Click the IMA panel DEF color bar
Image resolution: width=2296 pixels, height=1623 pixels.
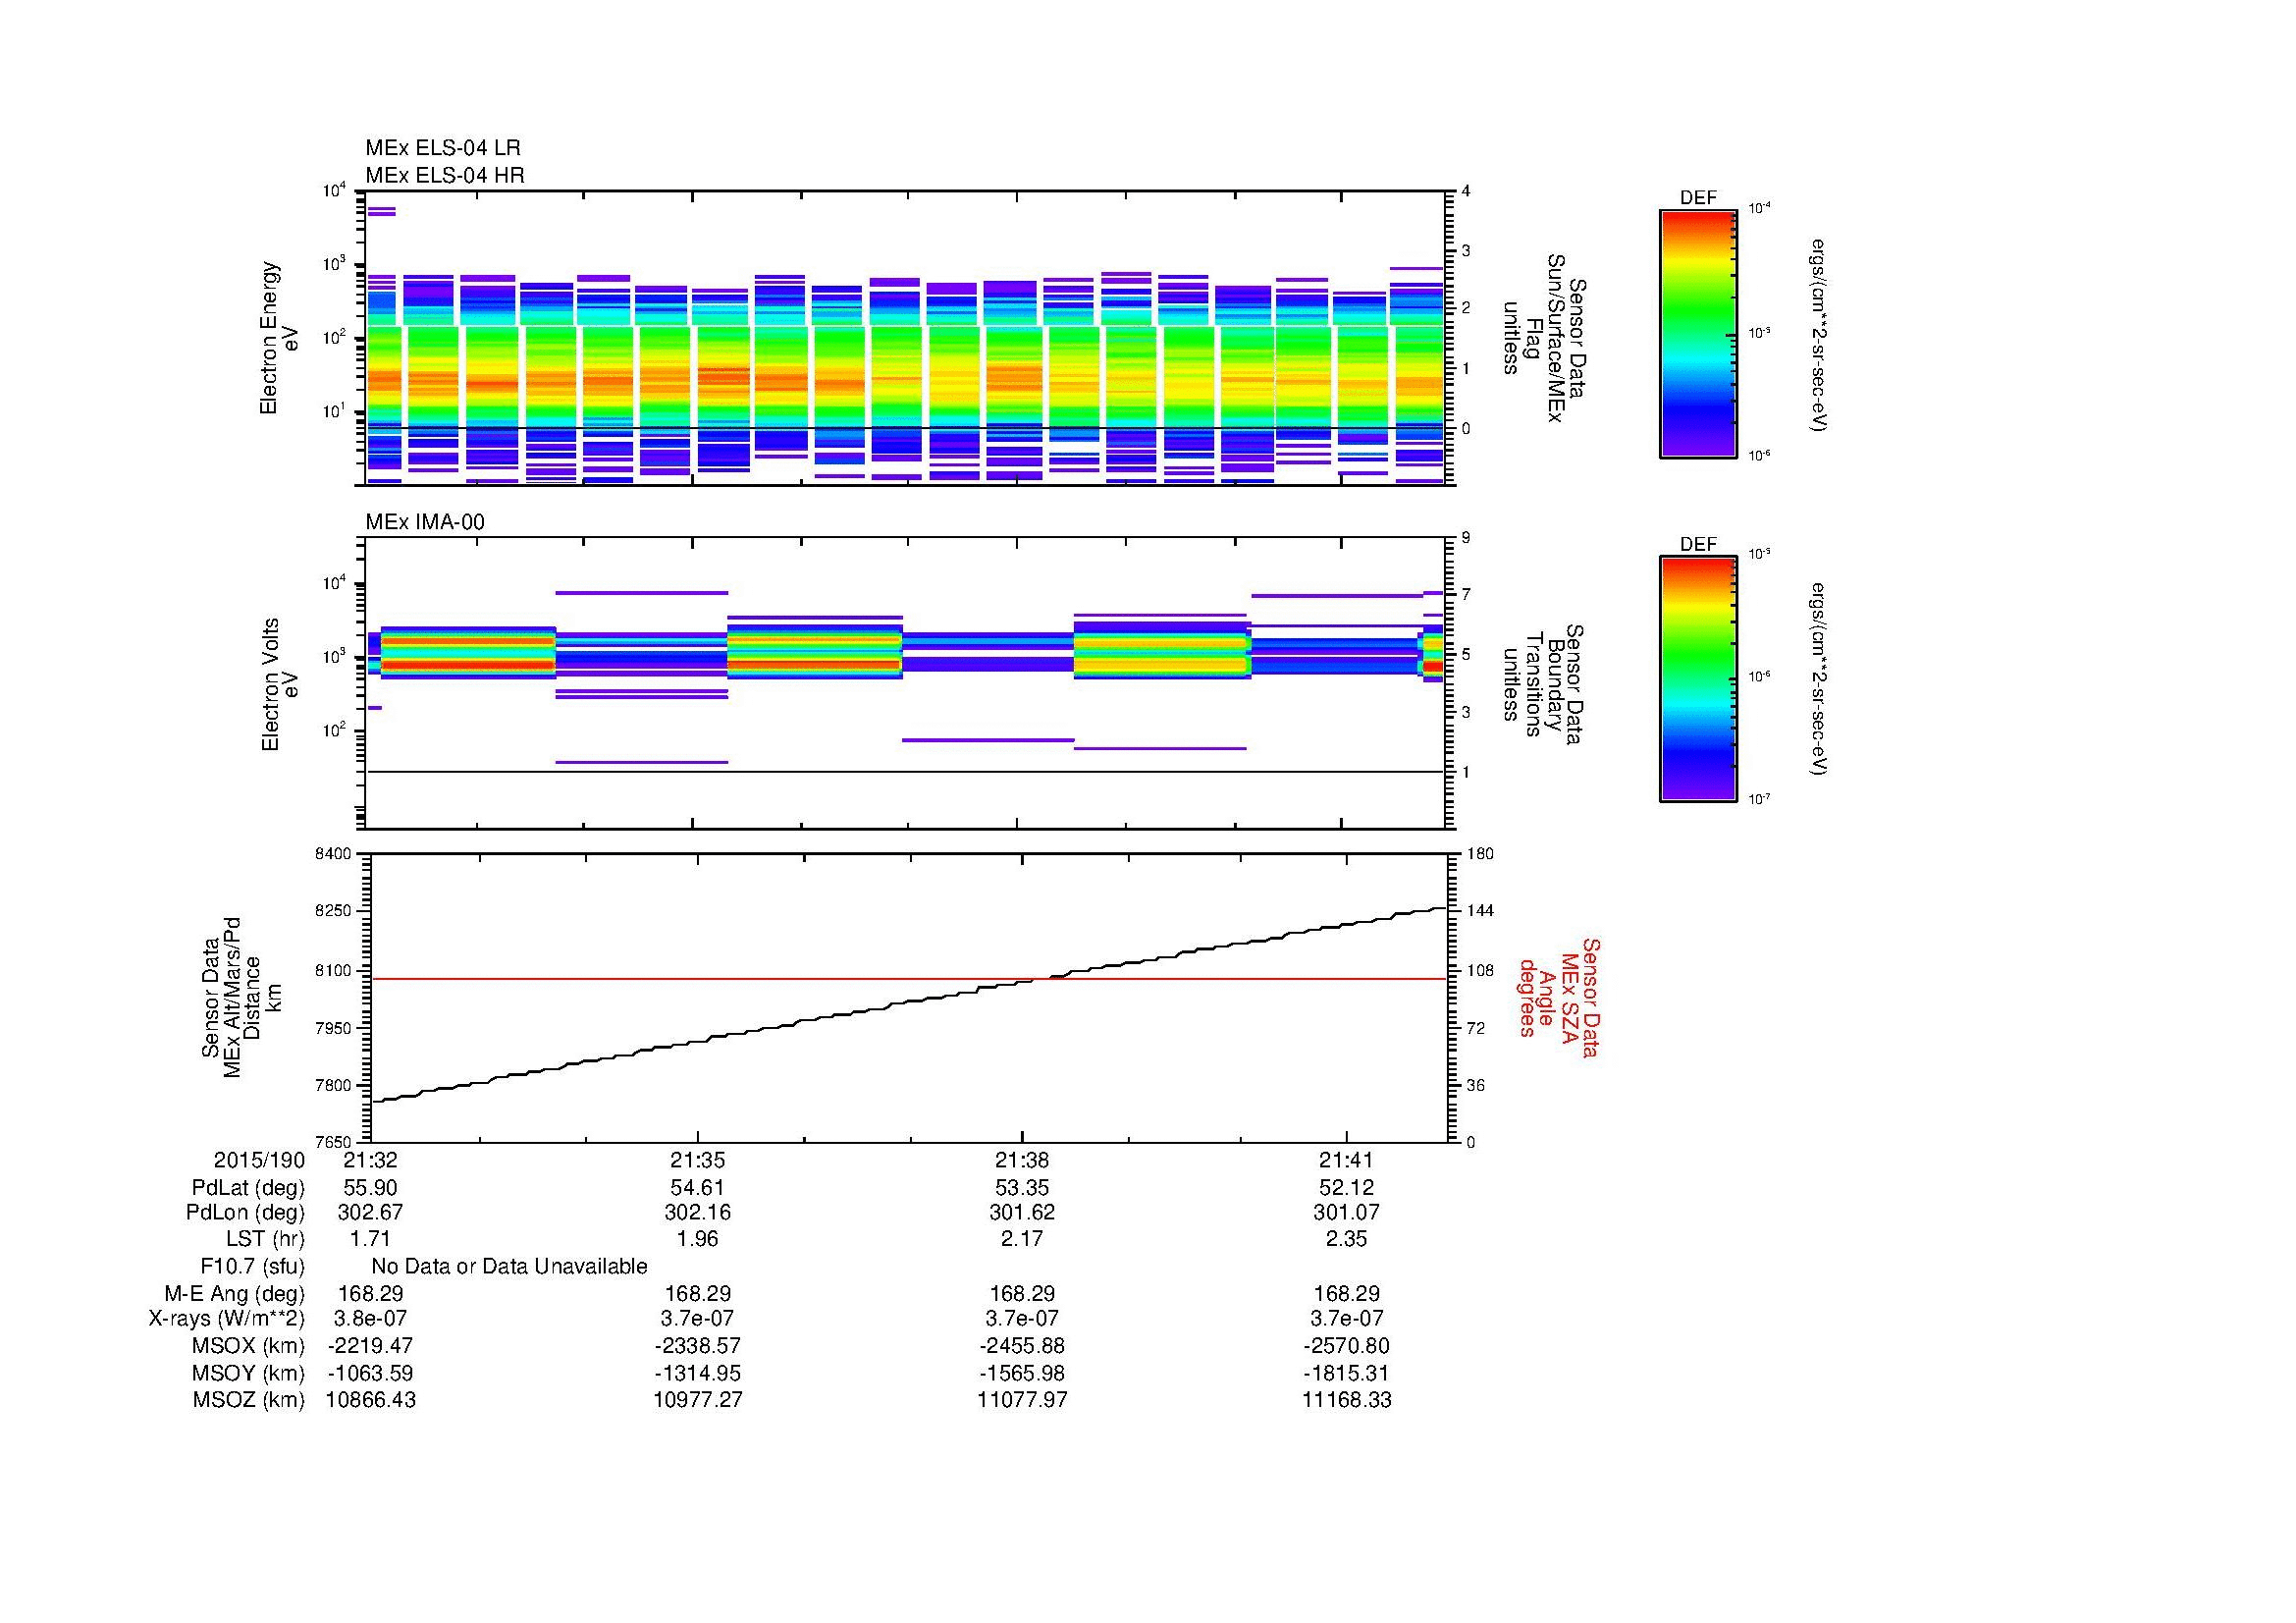pos(1698,680)
